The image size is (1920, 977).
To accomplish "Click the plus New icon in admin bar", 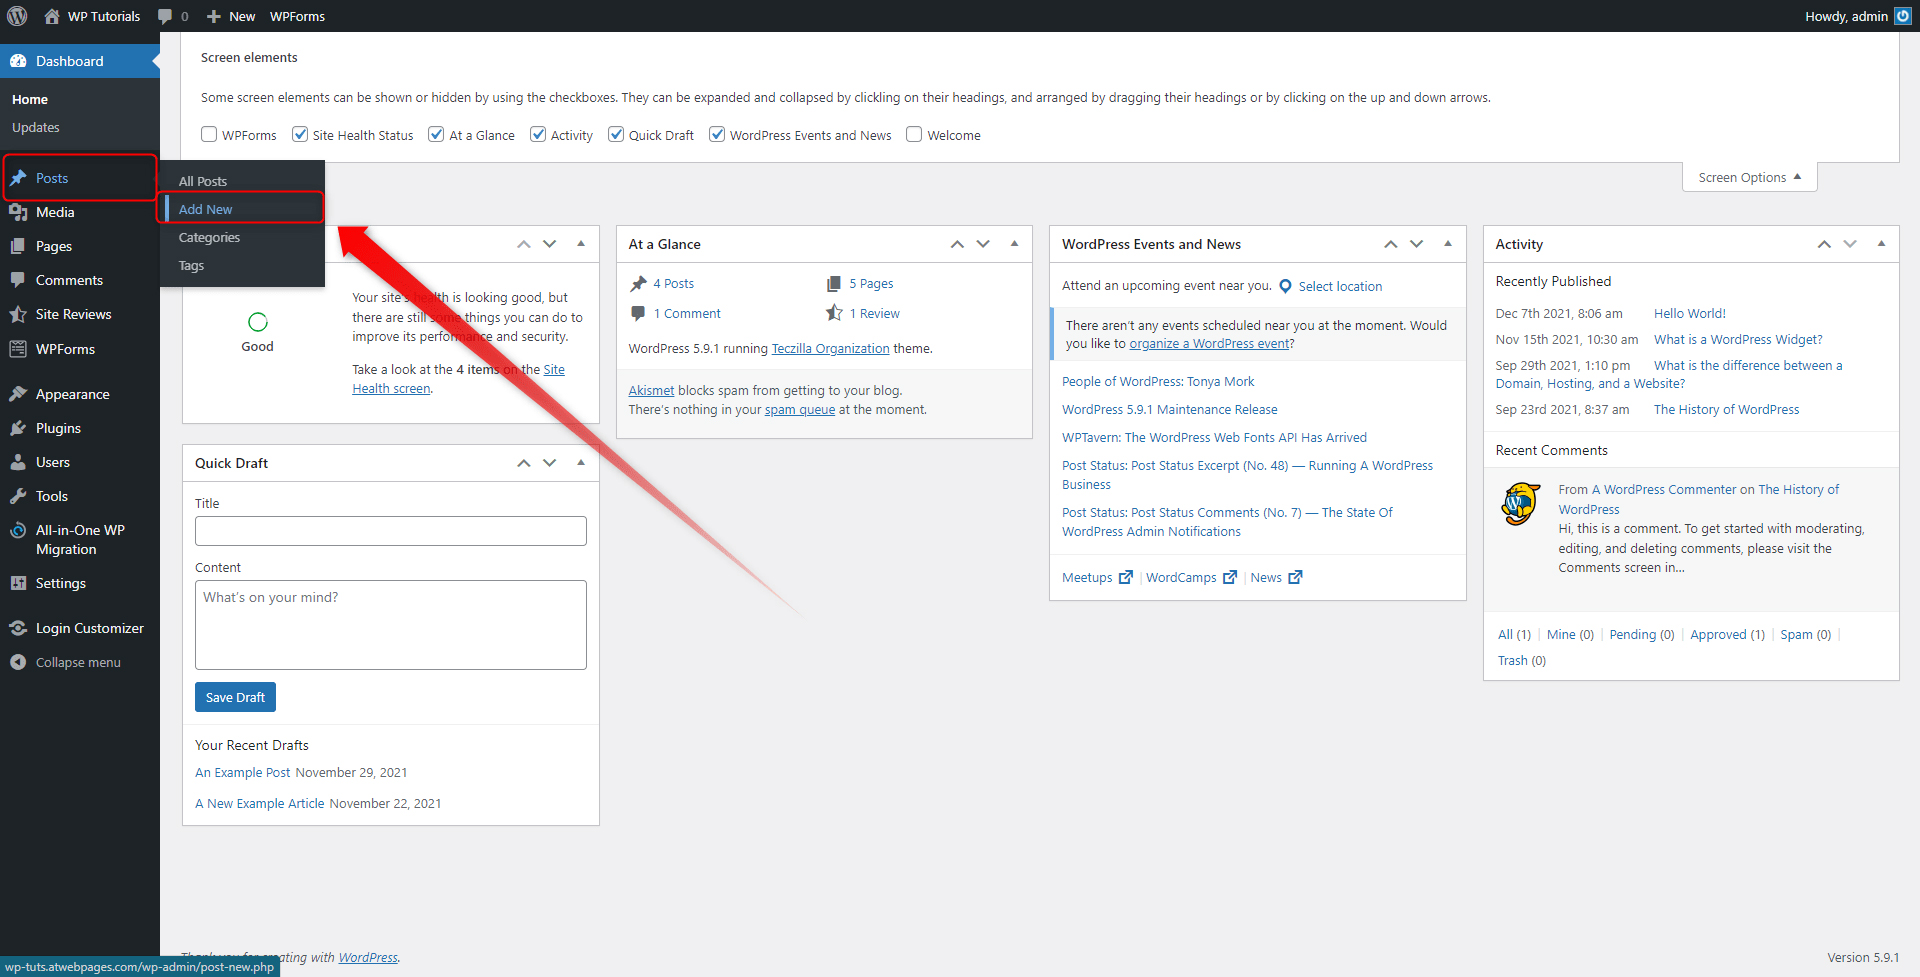I will (213, 16).
